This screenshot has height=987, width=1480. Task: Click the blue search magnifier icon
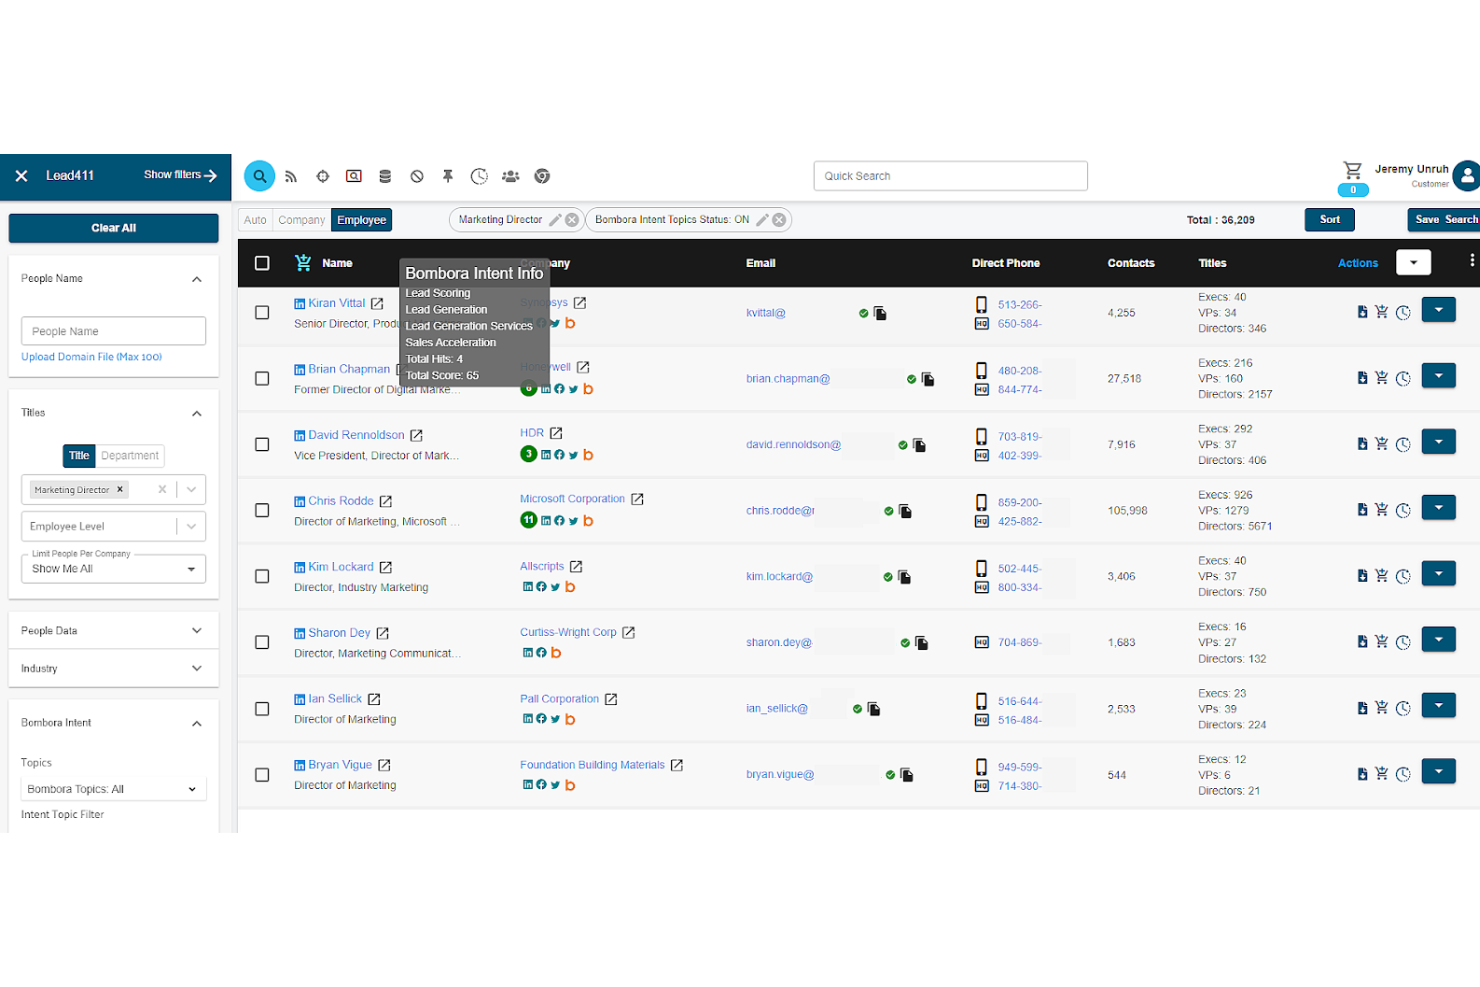click(259, 176)
